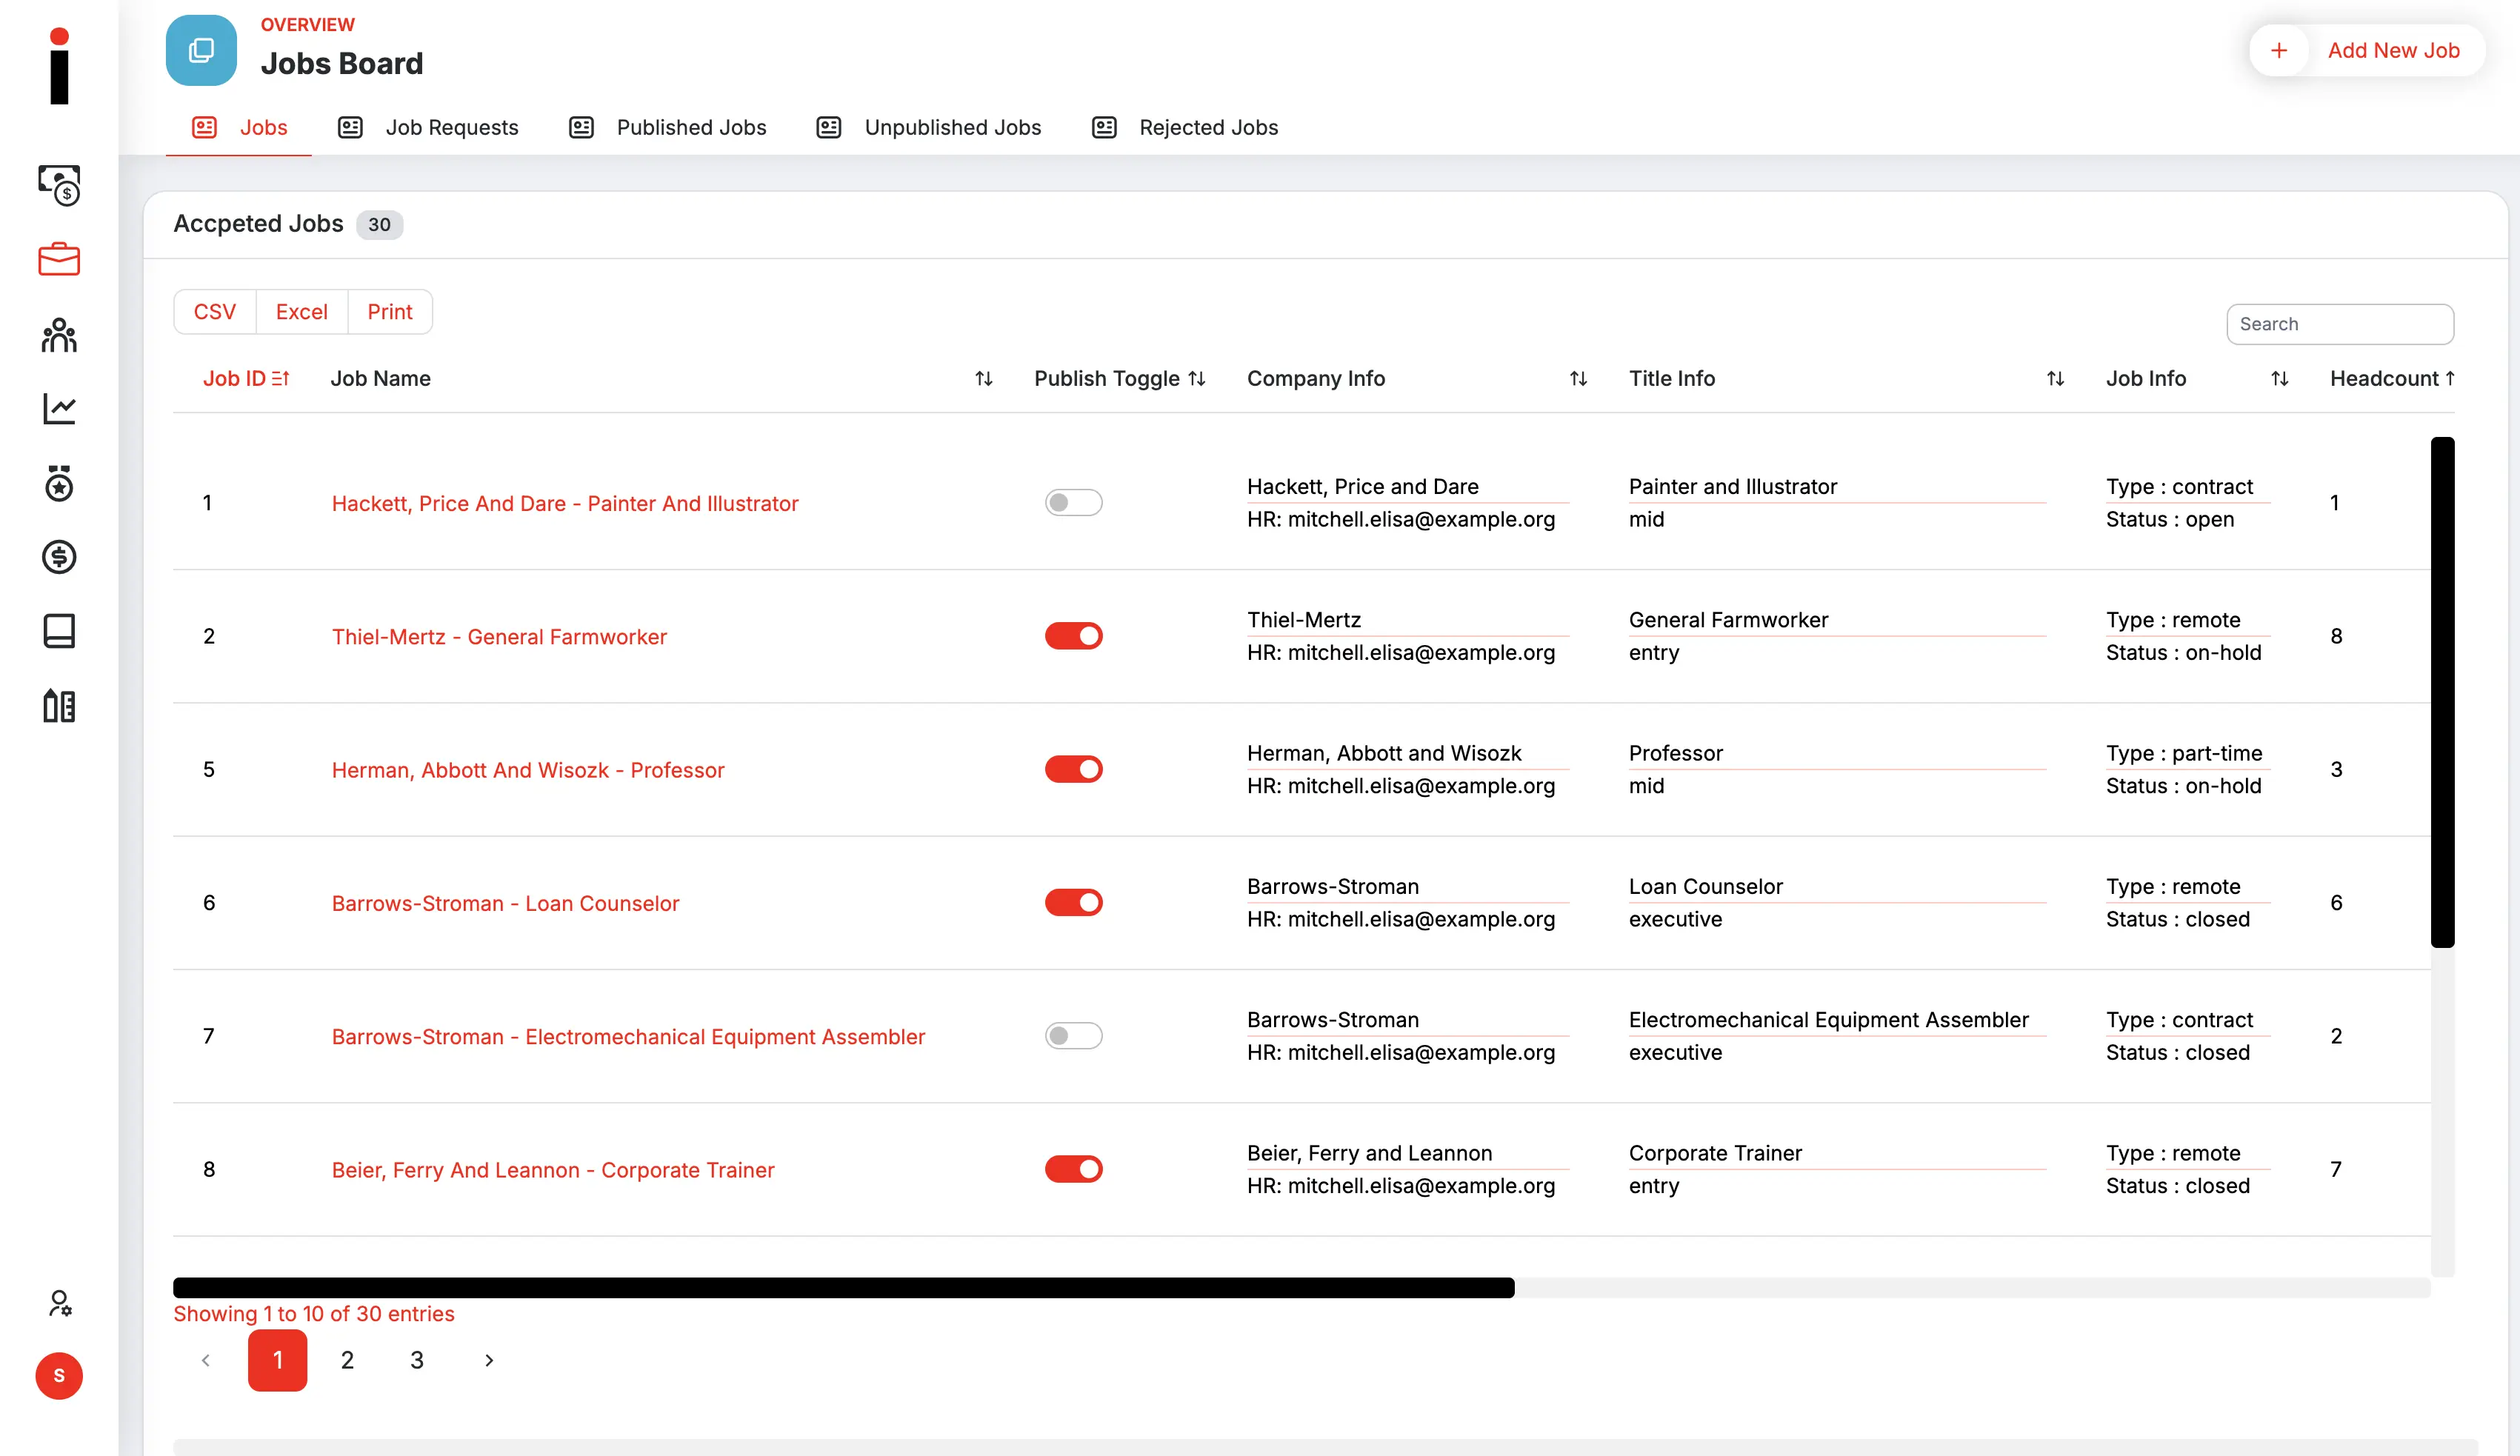This screenshot has width=2520, height=1456.
Task: Open the book sidebar icon
Action: click(x=59, y=631)
